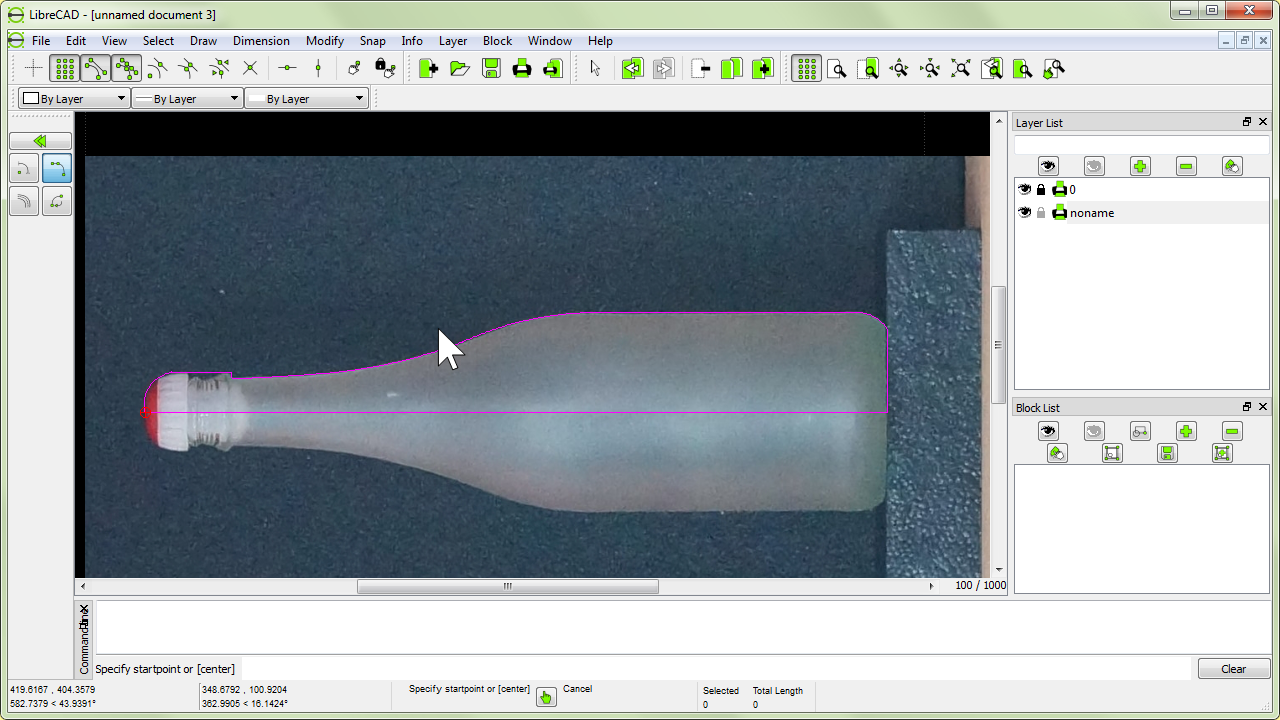Open the Snap menu
The width and height of the screenshot is (1280, 720).
pyautogui.click(x=372, y=41)
